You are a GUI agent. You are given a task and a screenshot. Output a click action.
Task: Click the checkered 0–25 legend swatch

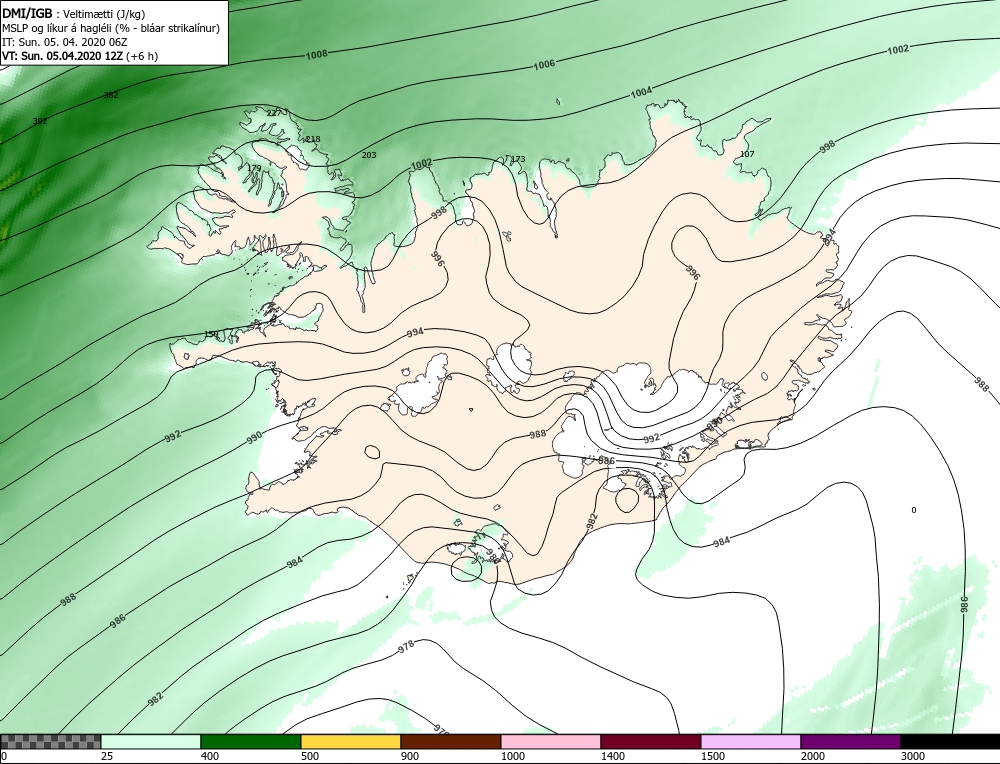click(51, 742)
